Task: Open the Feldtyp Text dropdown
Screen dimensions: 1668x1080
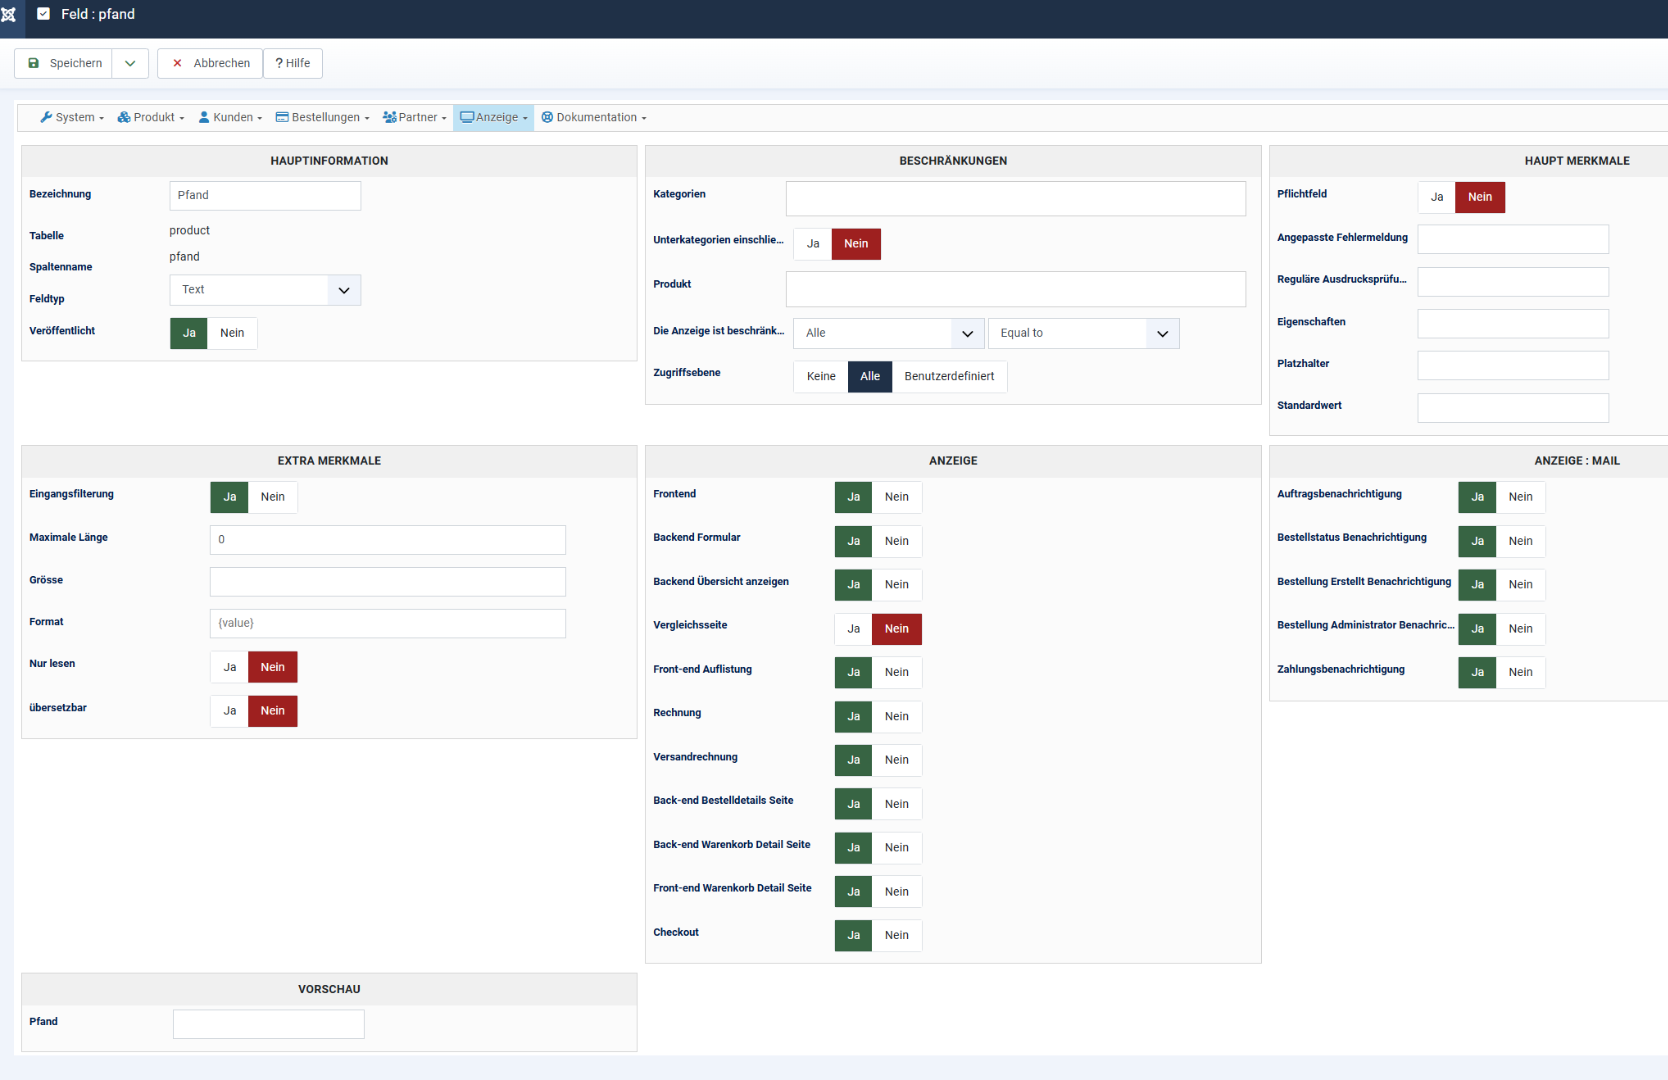Action: click(265, 290)
